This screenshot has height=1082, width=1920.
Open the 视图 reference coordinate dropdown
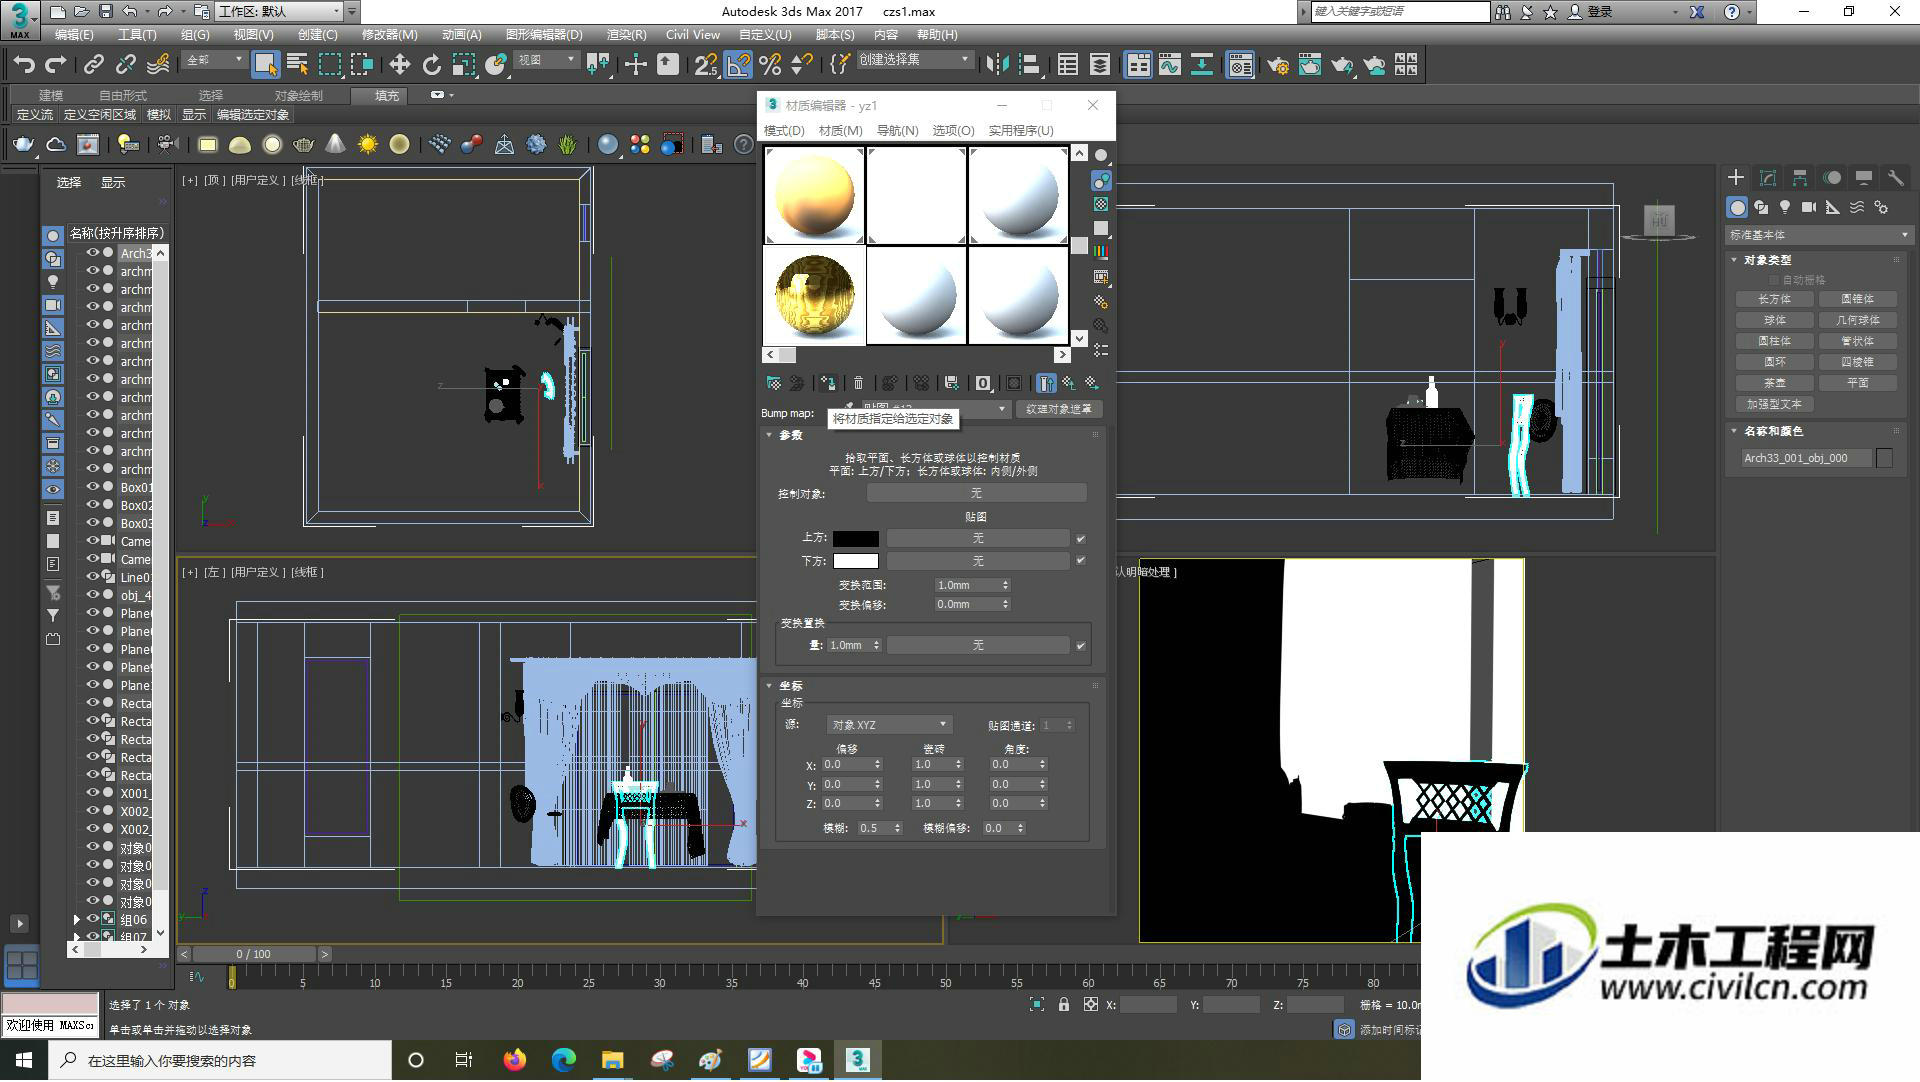click(545, 61)
